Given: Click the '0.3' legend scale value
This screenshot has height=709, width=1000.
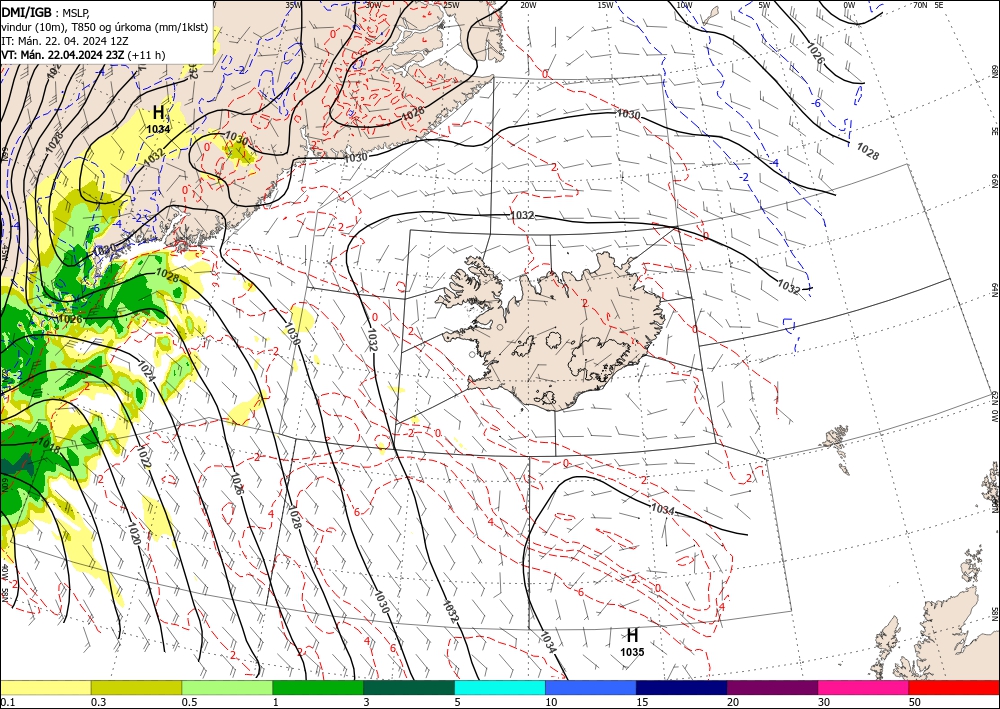Looking at the screenshot, I should click(x=98, y=702).
